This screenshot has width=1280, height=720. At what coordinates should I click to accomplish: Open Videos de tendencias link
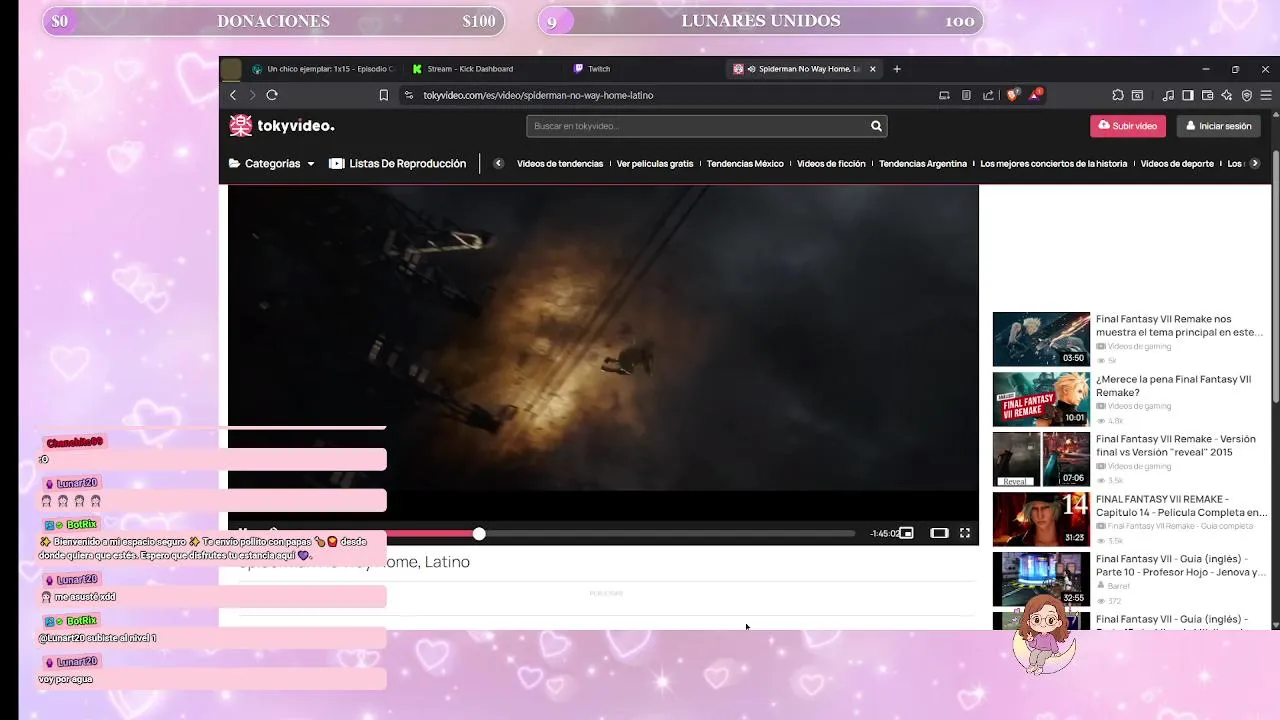pyautogui.click(x=560, y=164)
